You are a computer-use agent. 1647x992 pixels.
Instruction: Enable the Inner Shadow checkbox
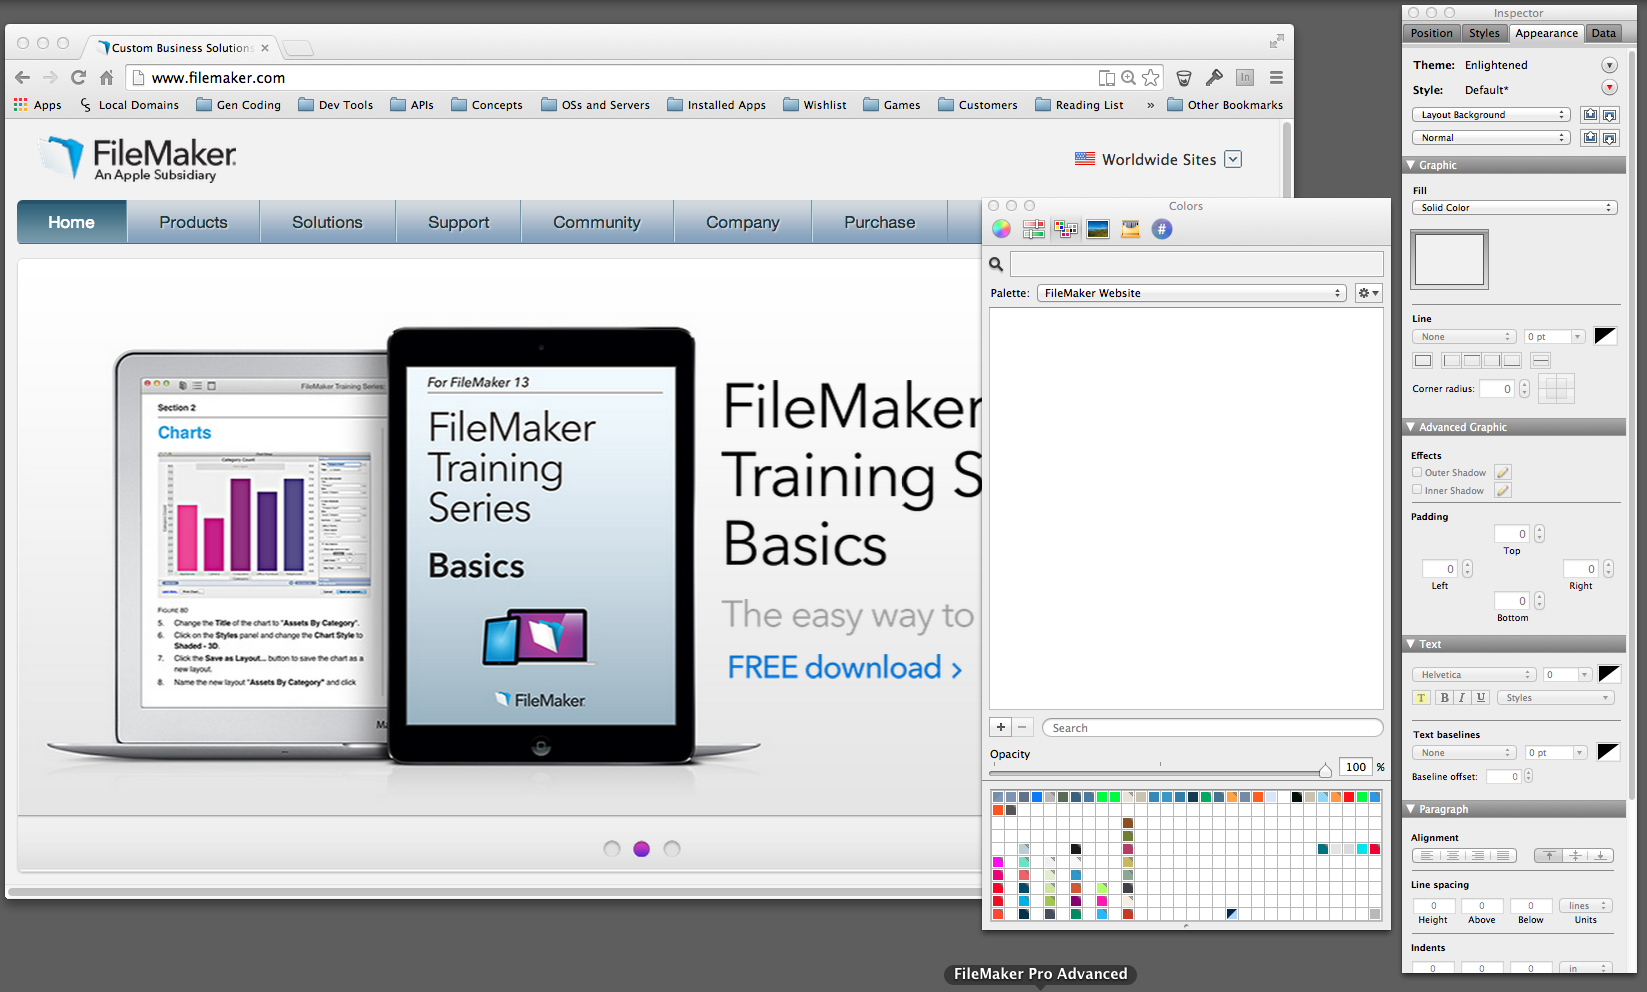tap(1417, 490)
